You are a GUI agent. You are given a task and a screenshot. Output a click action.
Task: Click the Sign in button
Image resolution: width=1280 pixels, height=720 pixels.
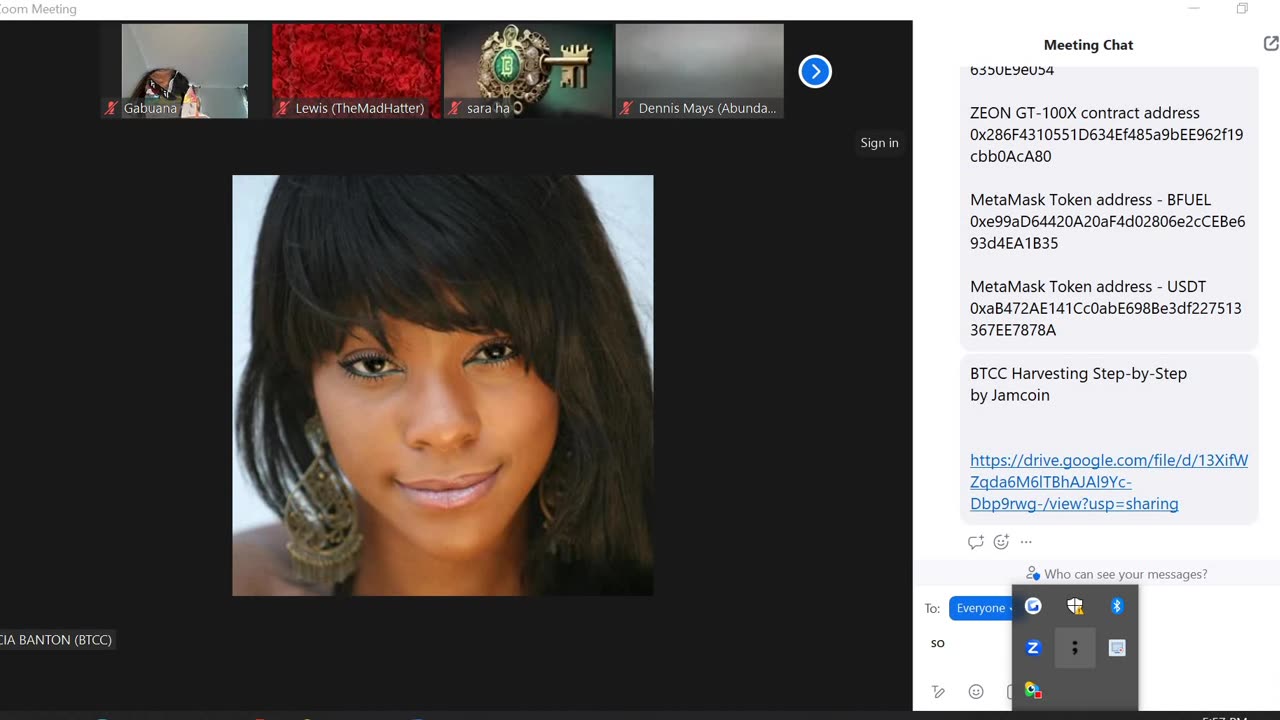point(879,143)
